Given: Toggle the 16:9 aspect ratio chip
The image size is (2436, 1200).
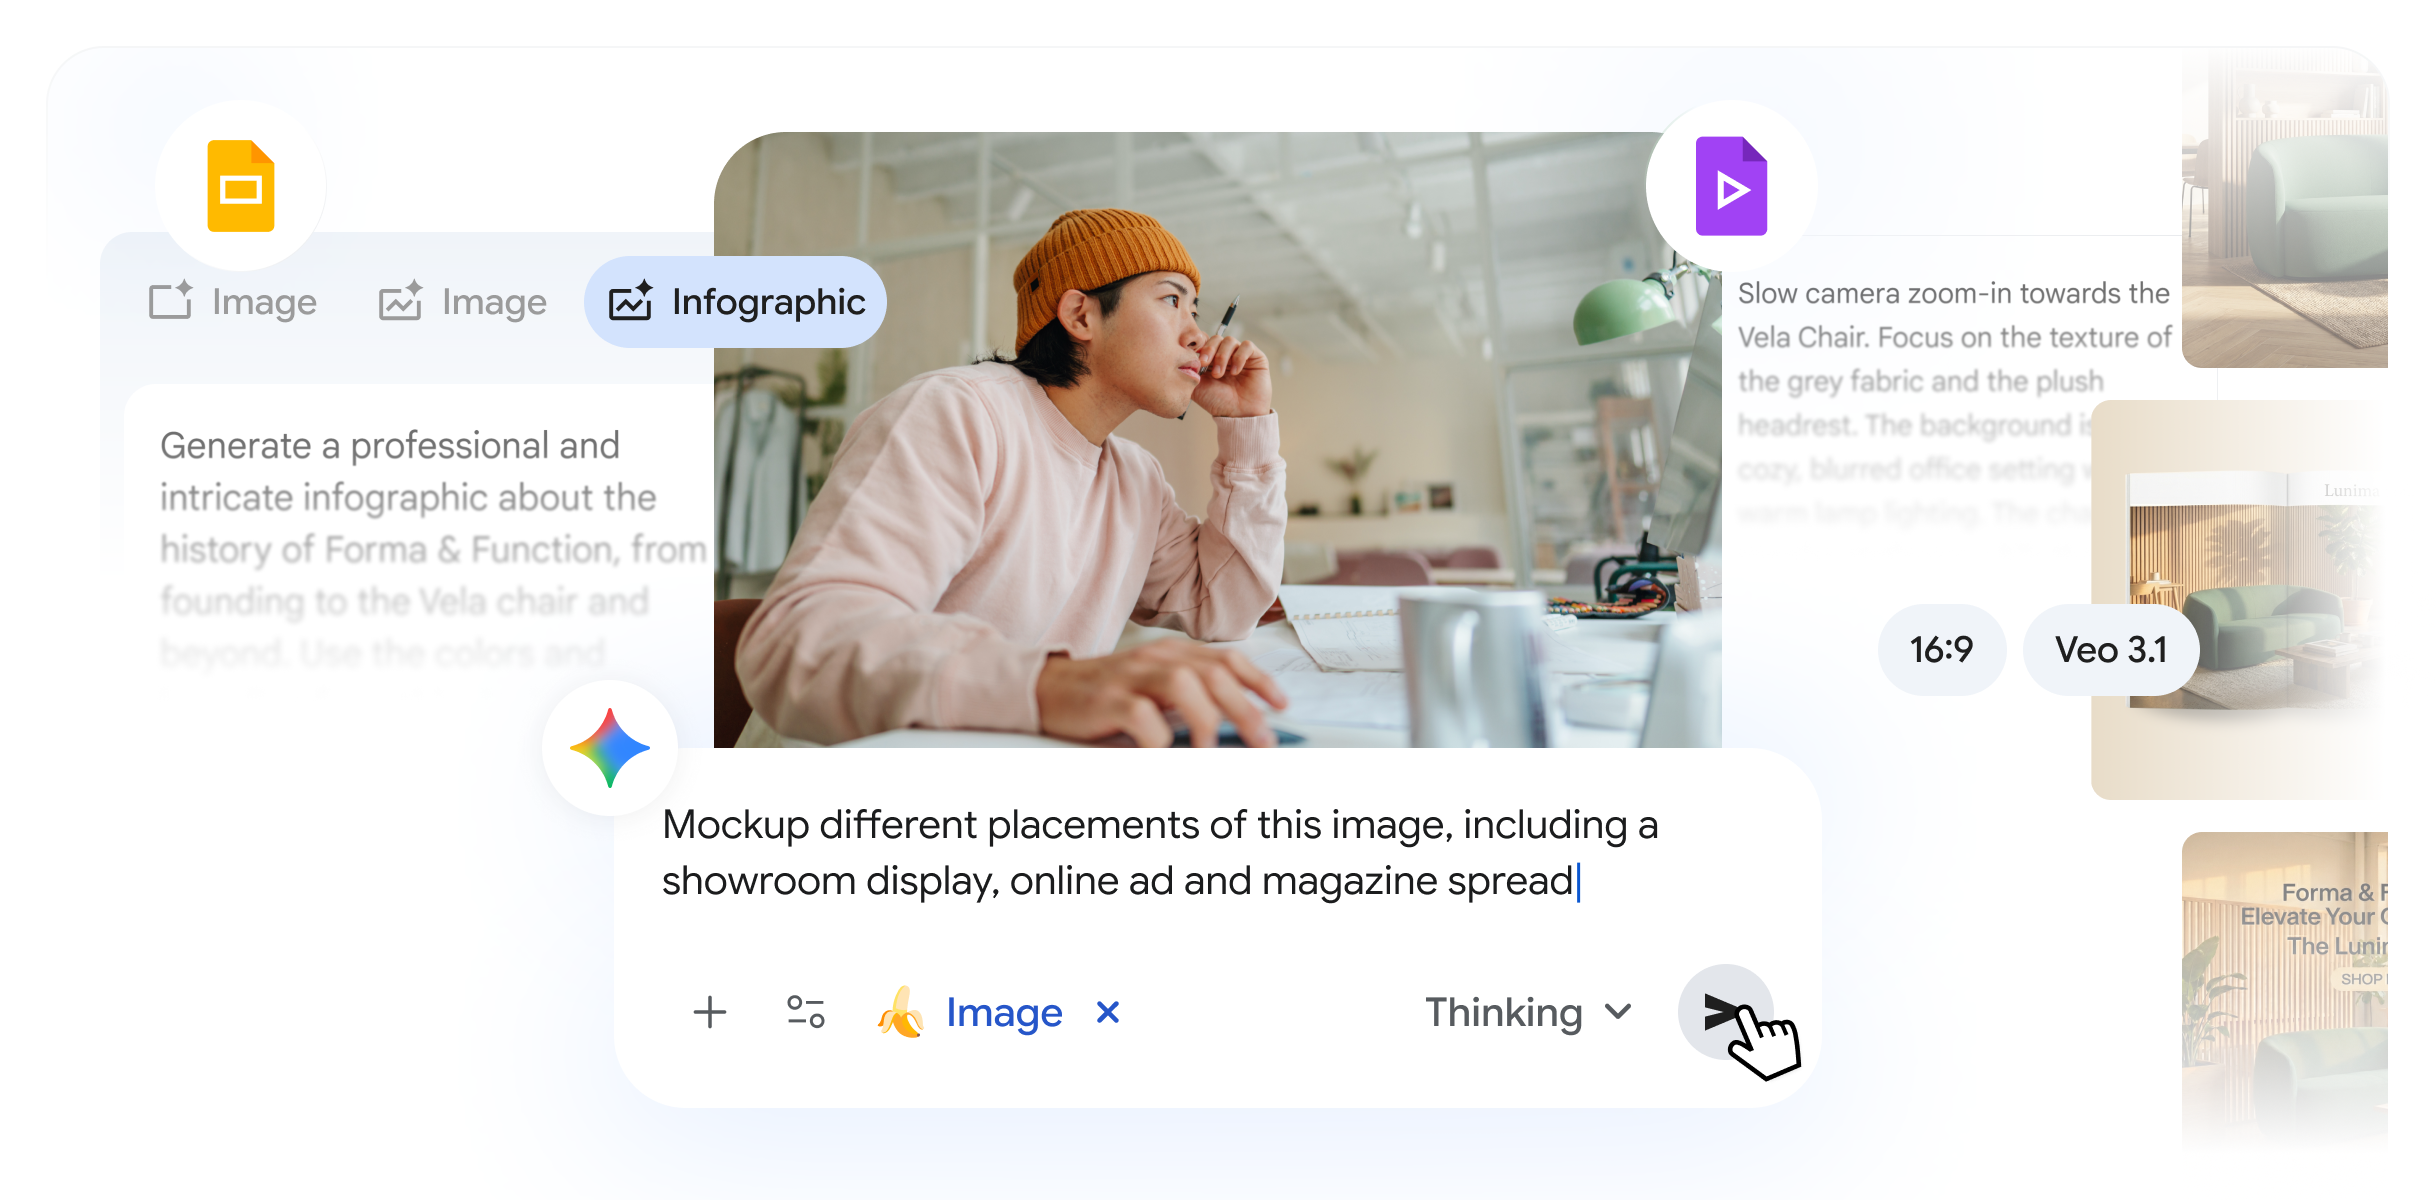Looking at the screenshot, I should point(1941,650).
